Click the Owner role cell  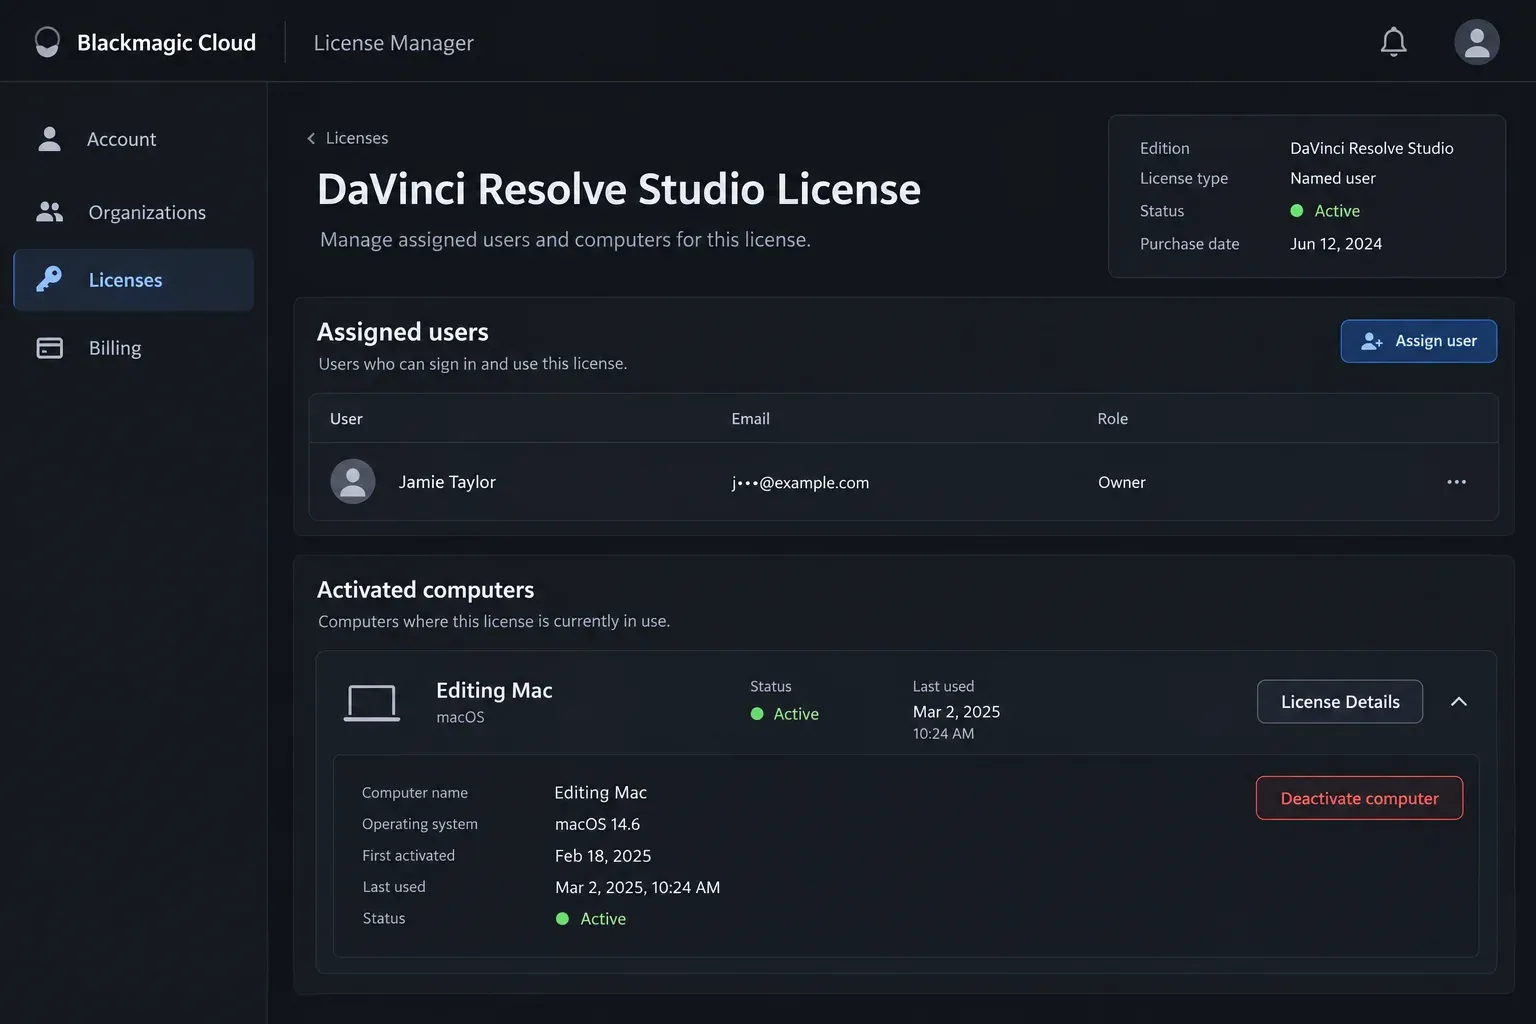(1121, 482)
